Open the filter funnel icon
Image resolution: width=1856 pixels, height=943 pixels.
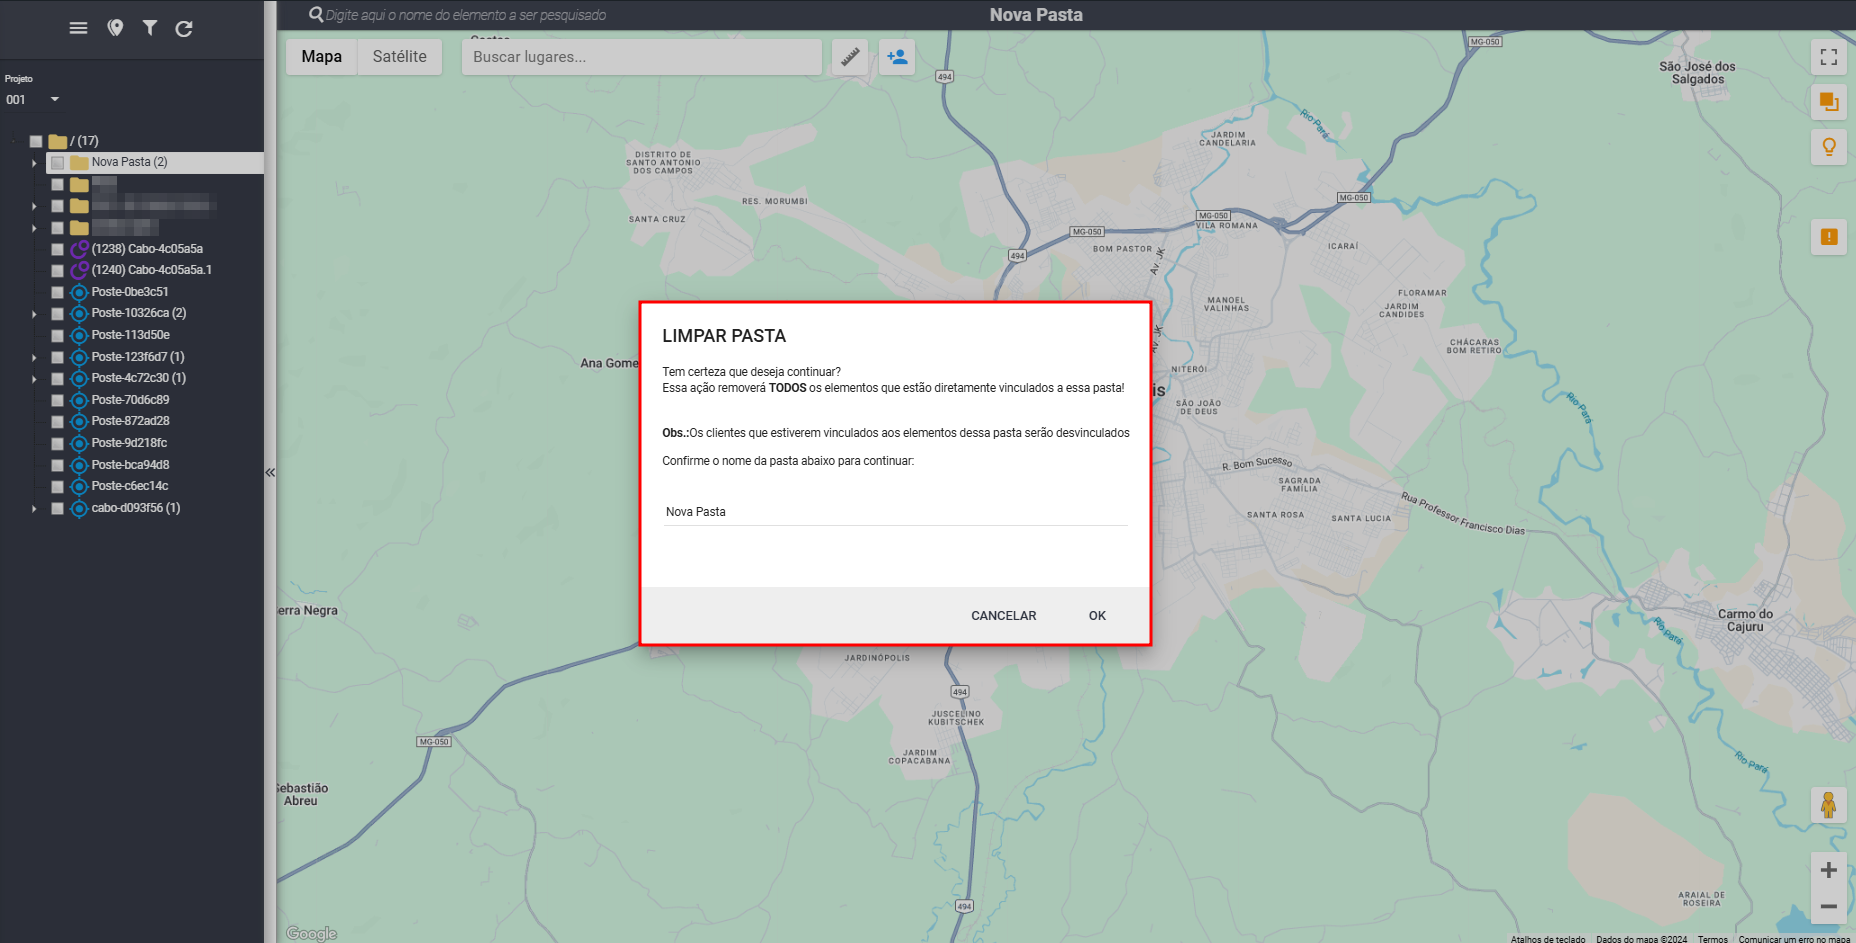pos(149,28)
